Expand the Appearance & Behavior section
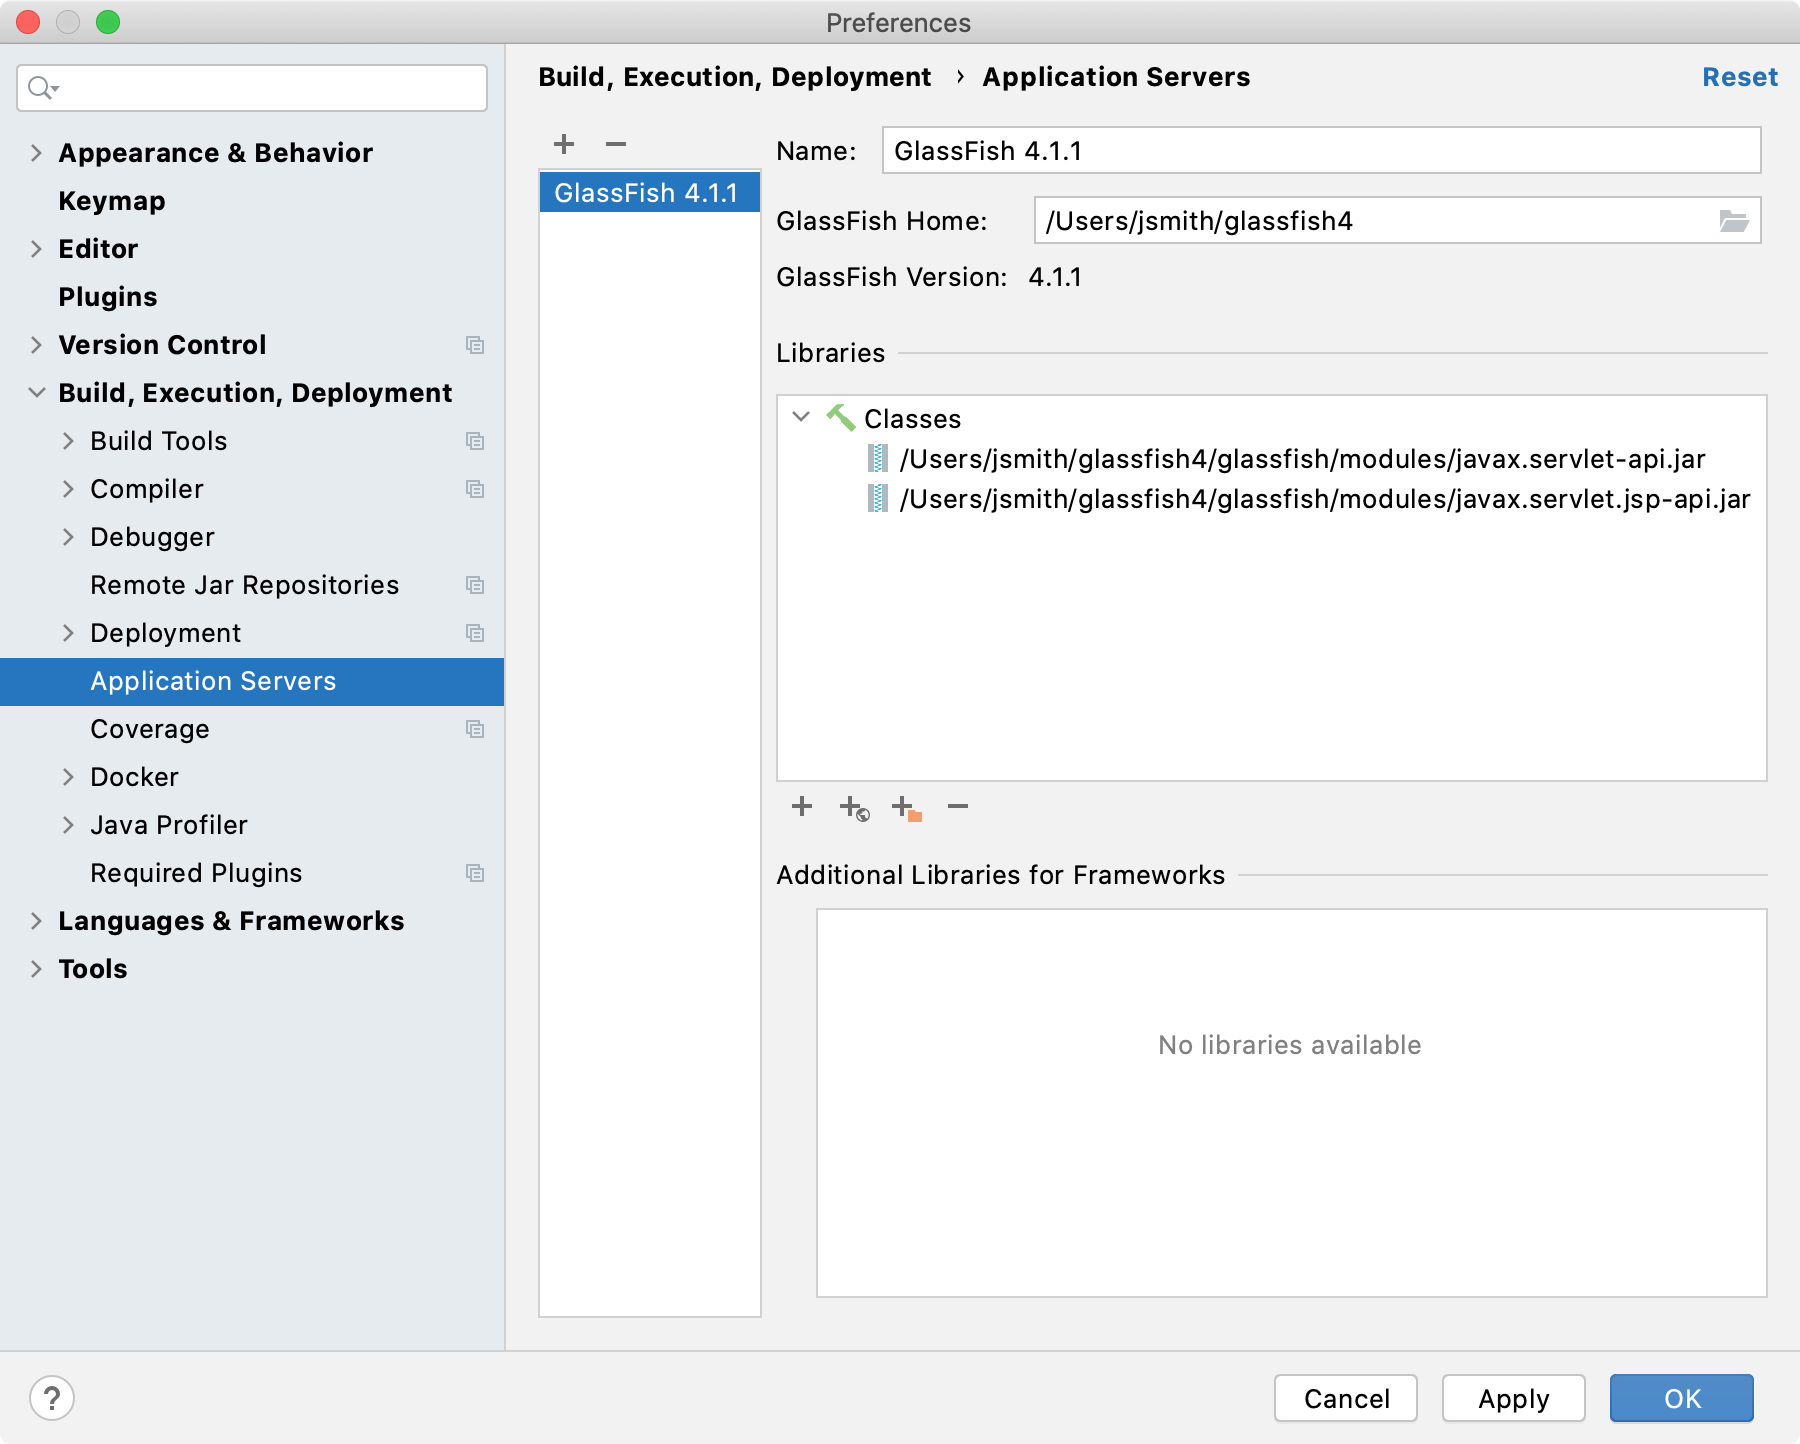Screen dimensions: 1800x1444 36,152
